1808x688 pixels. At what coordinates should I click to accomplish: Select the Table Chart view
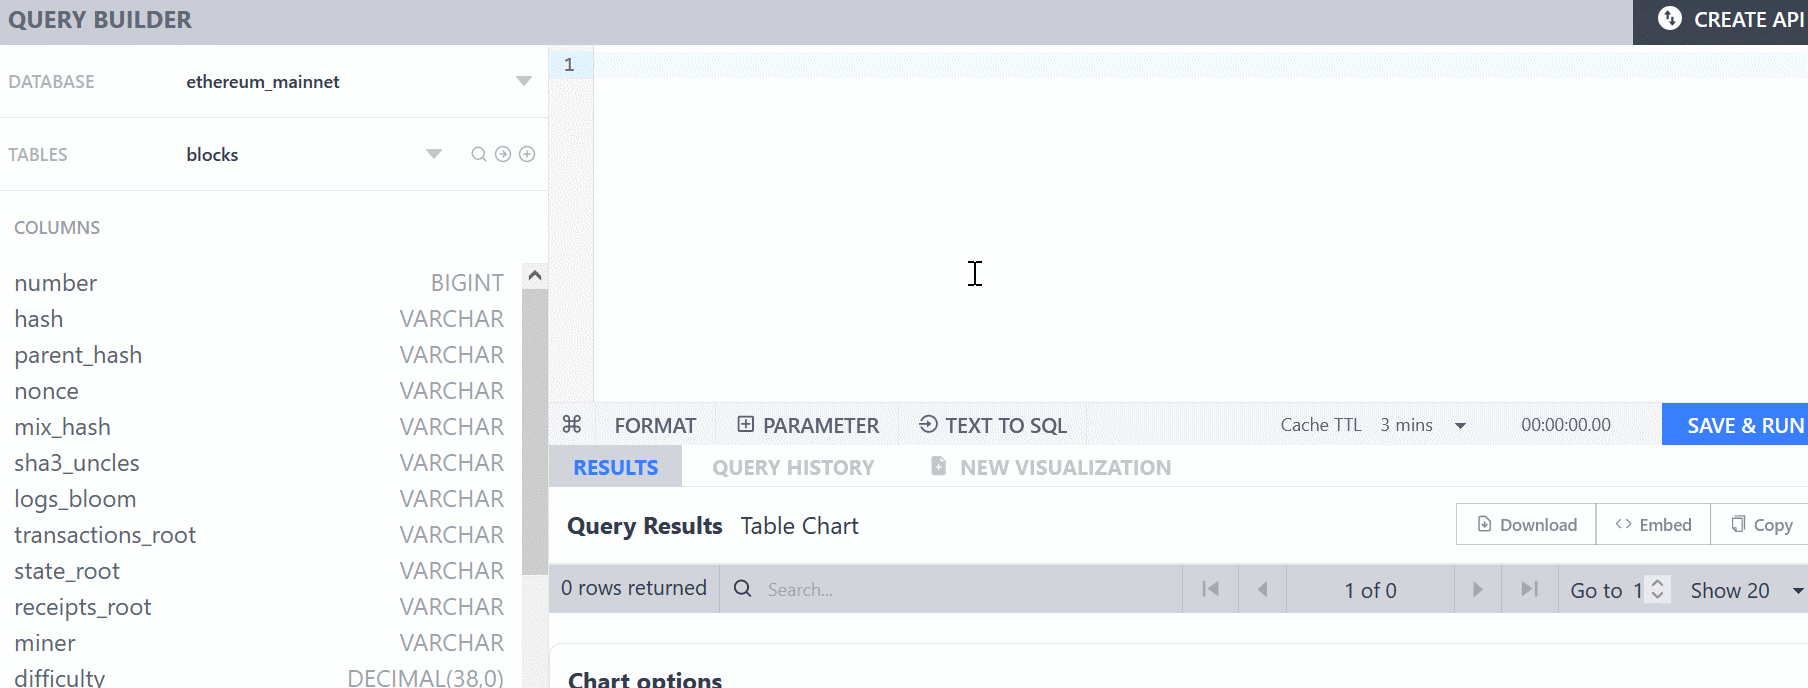[799, 526]
